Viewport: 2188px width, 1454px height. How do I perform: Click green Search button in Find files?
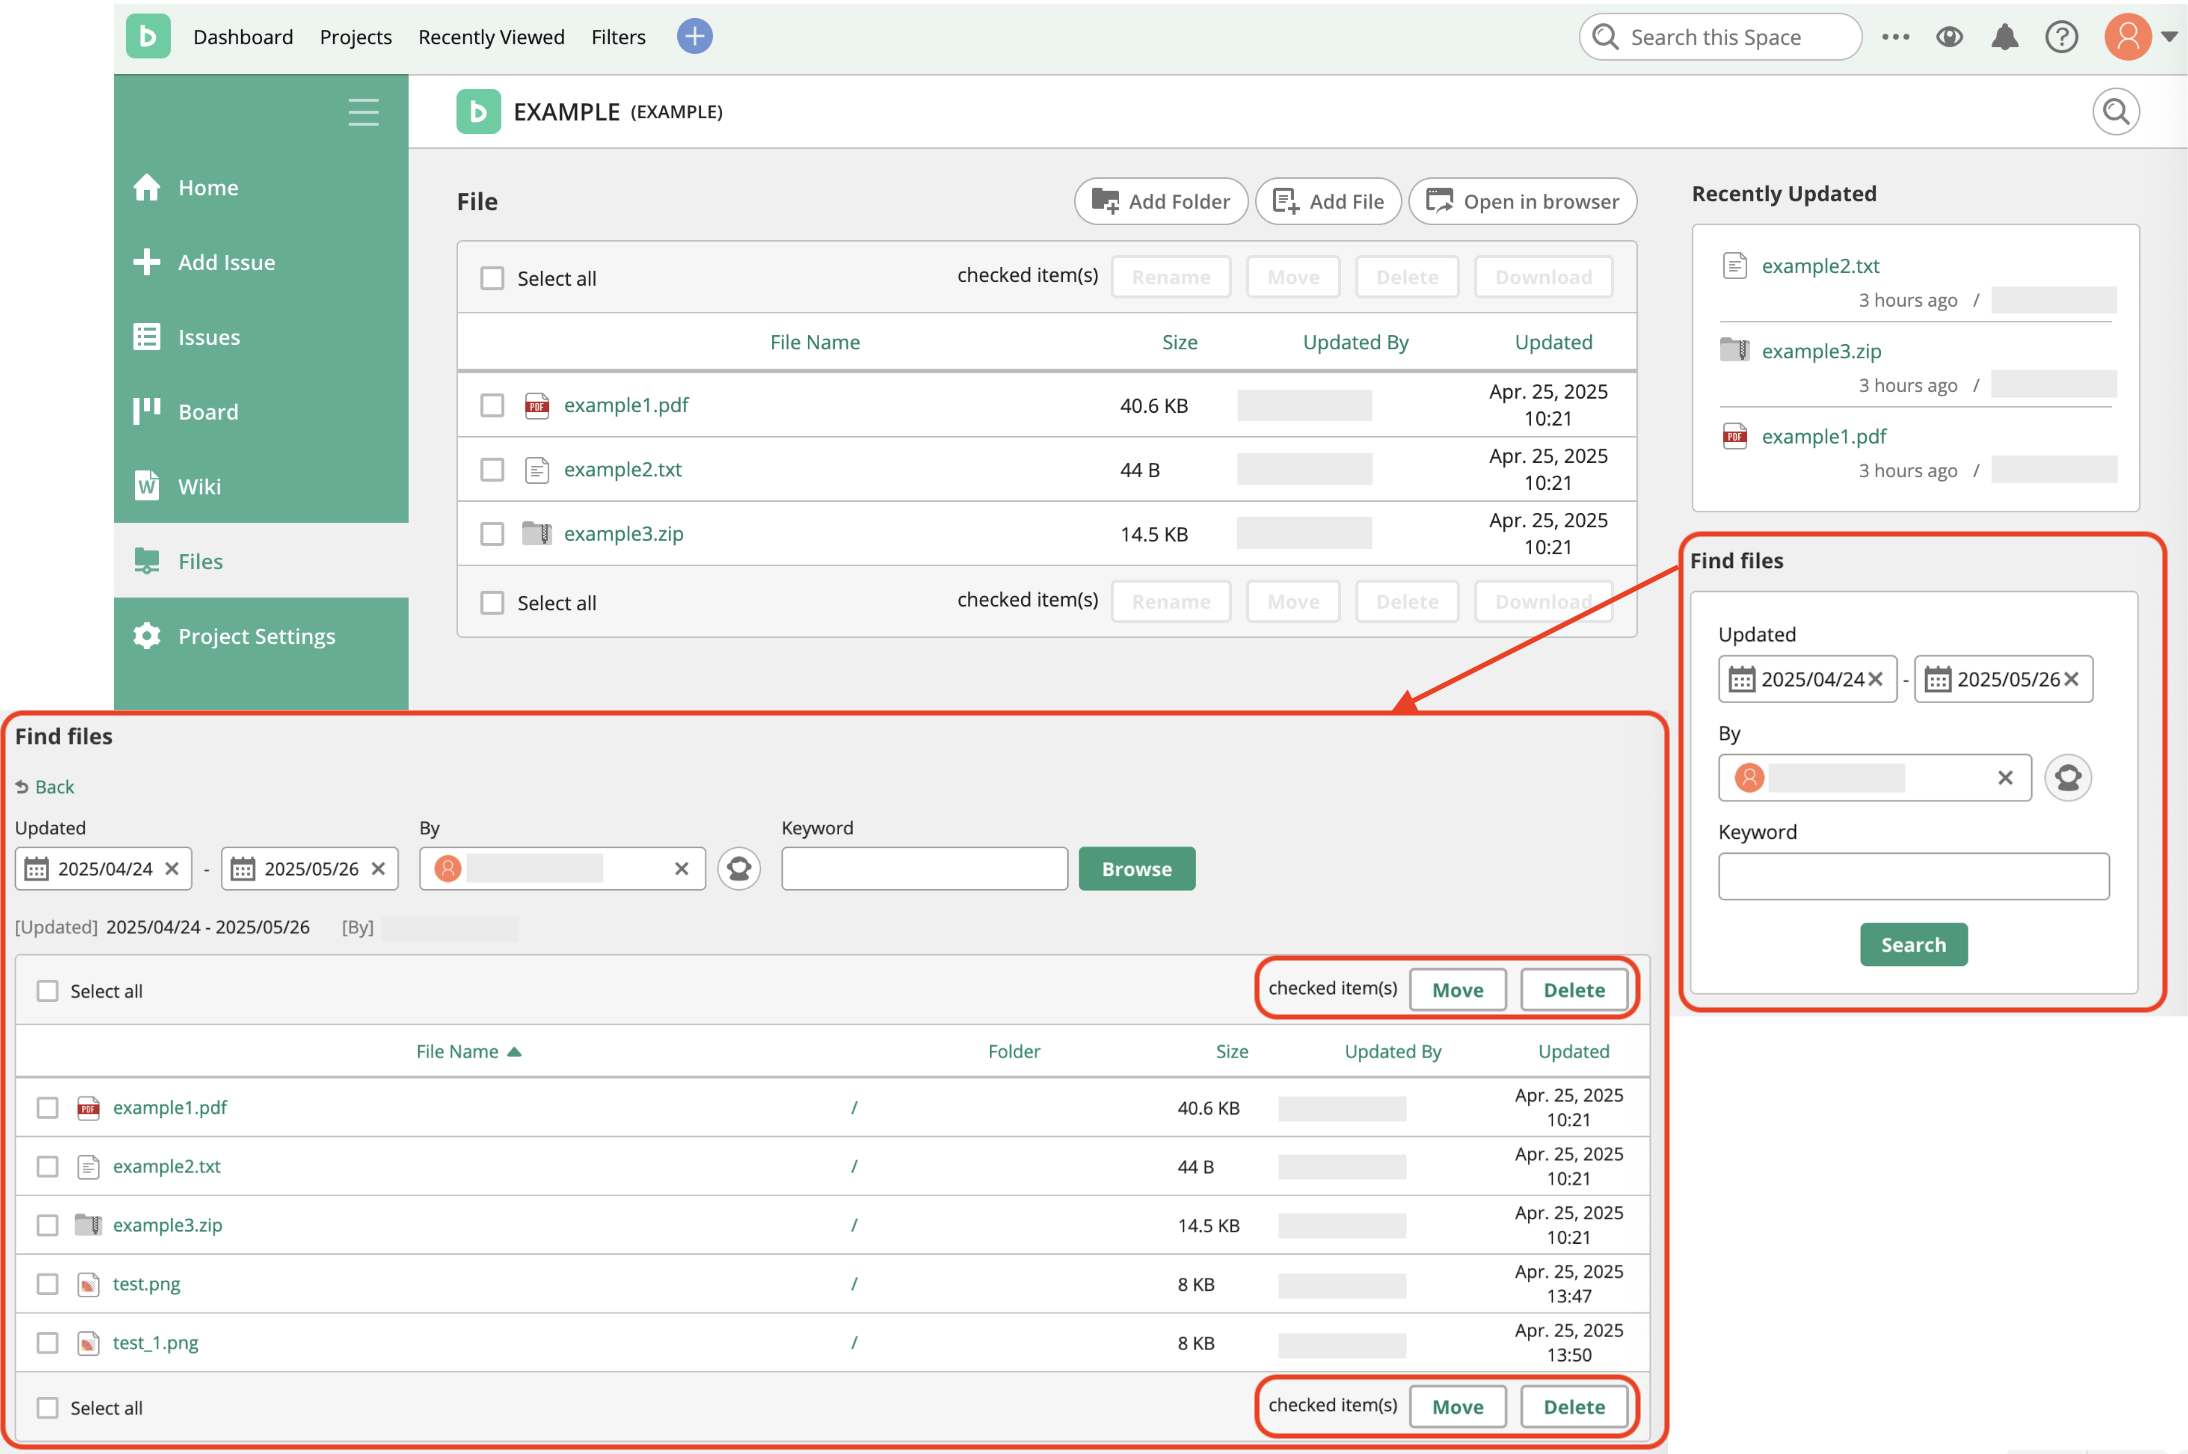click(x=1913, y=944)
